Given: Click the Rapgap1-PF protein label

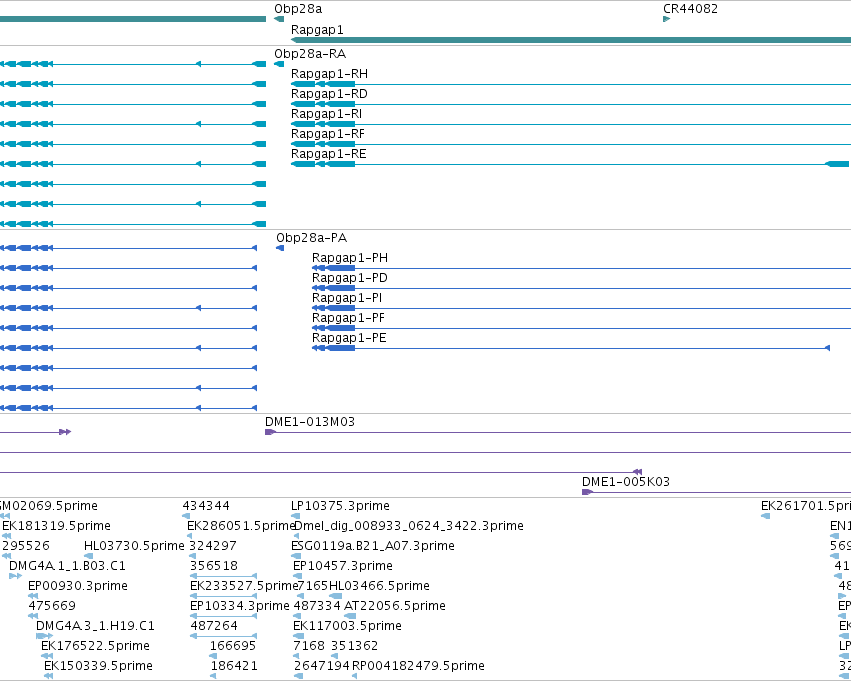Looking at the screenshot, I should pyautogui.click(x=348, y=318).
